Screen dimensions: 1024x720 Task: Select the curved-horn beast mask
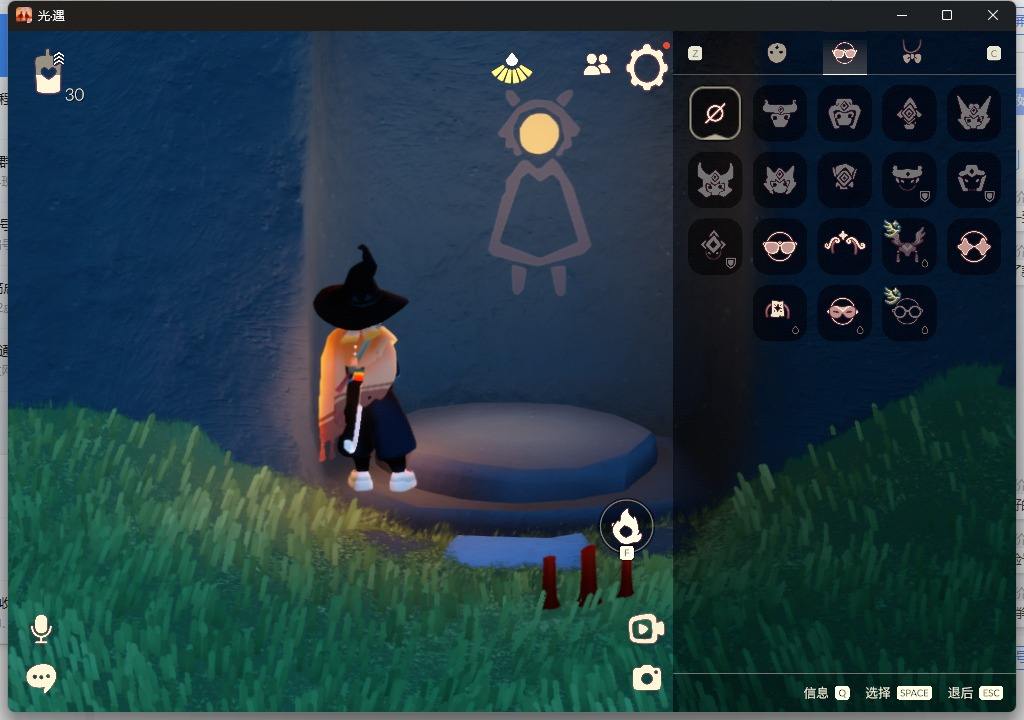pyautogui.click(x=715, y=180)
